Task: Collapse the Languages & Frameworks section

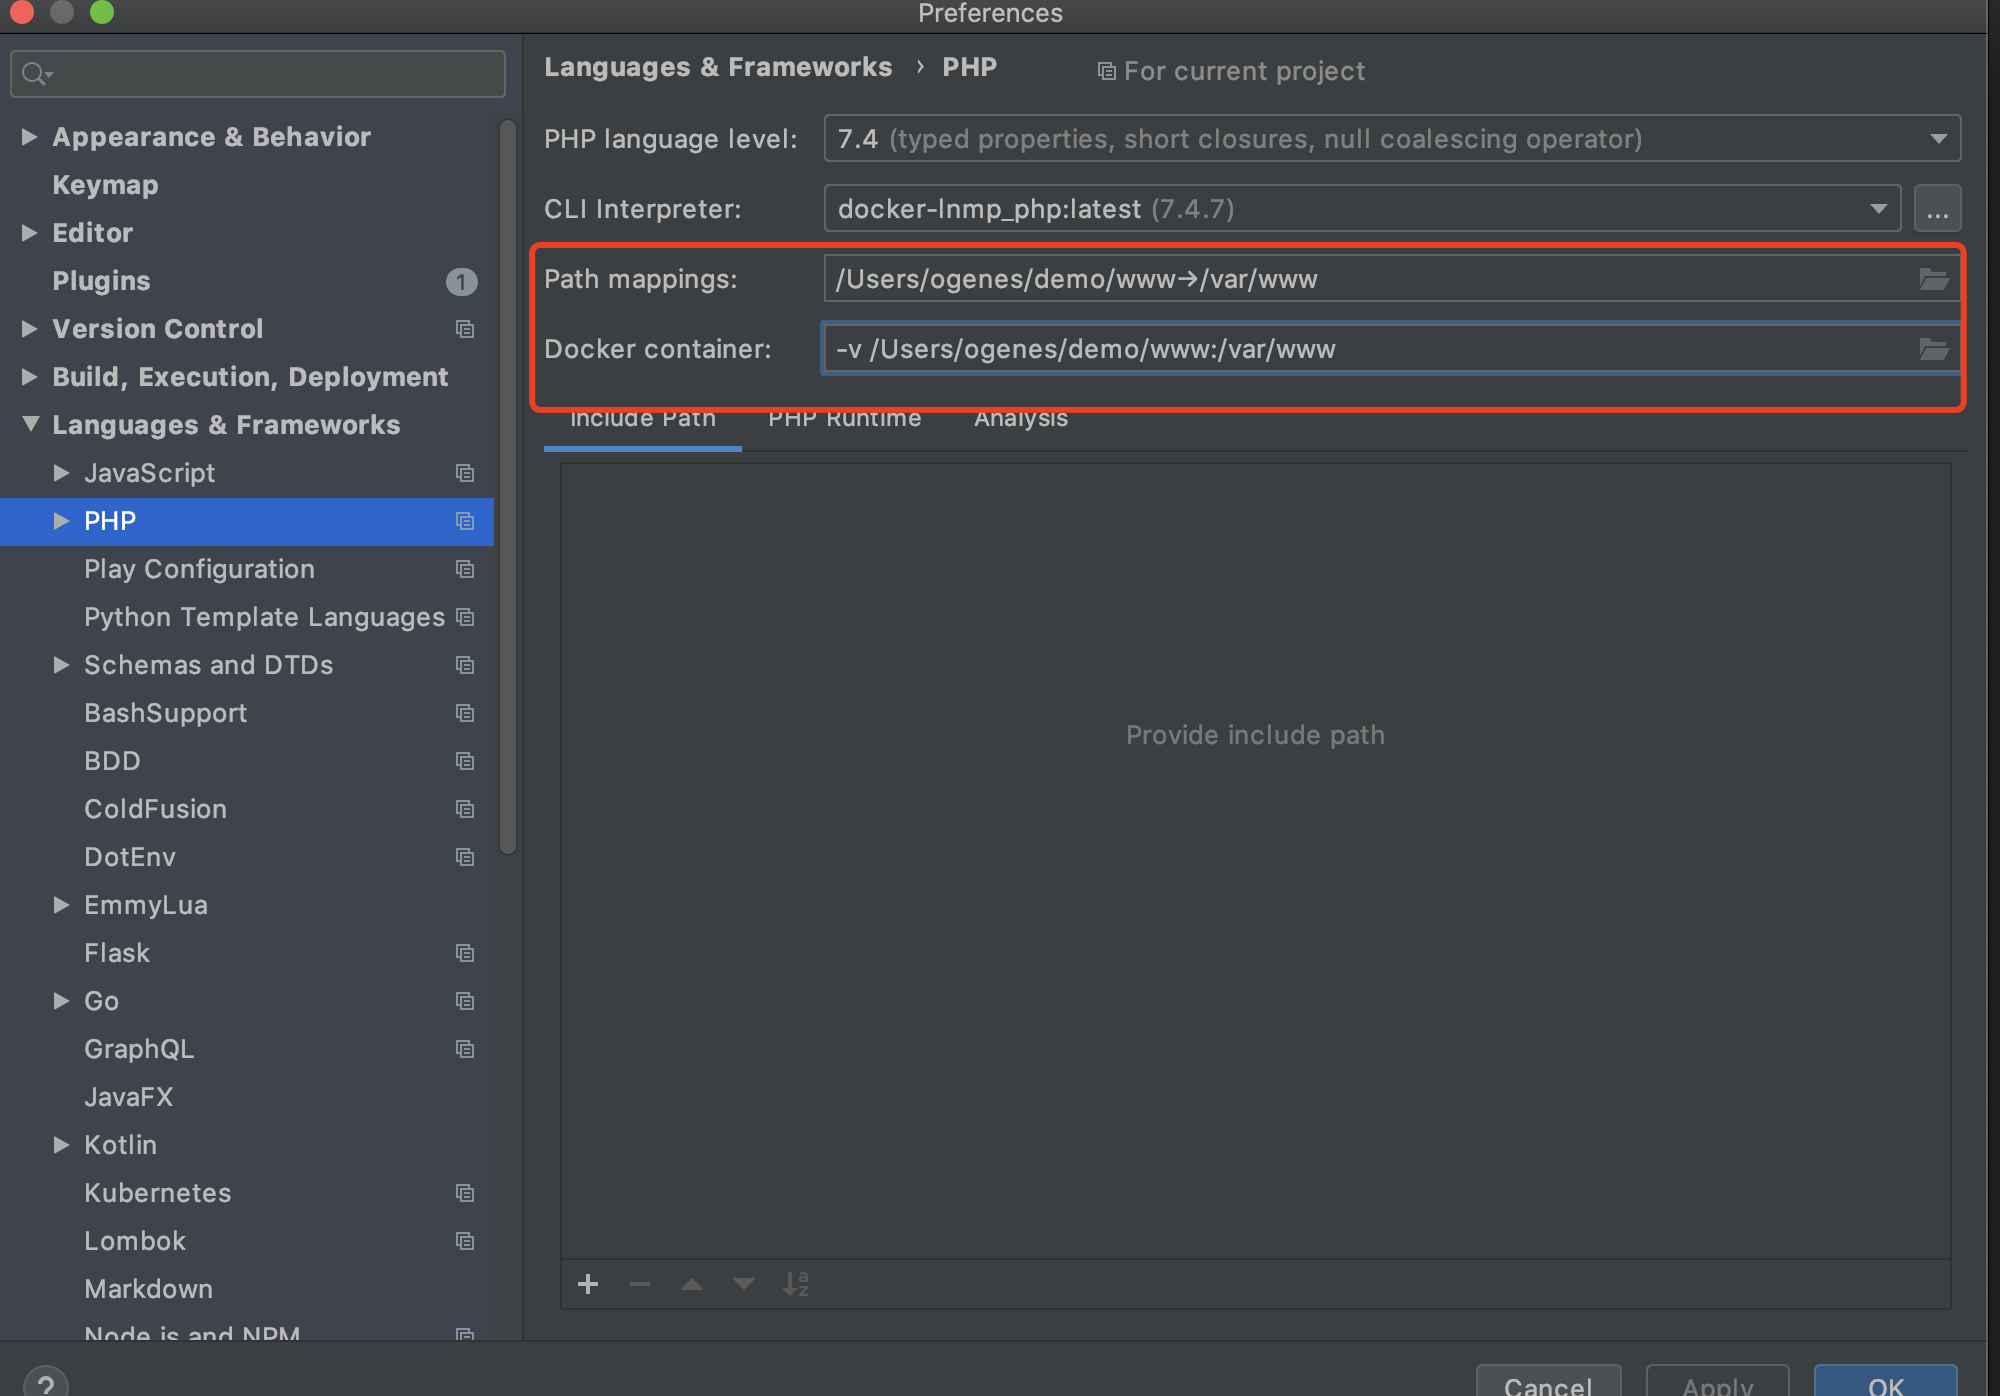Action: (x=30, y=424)
